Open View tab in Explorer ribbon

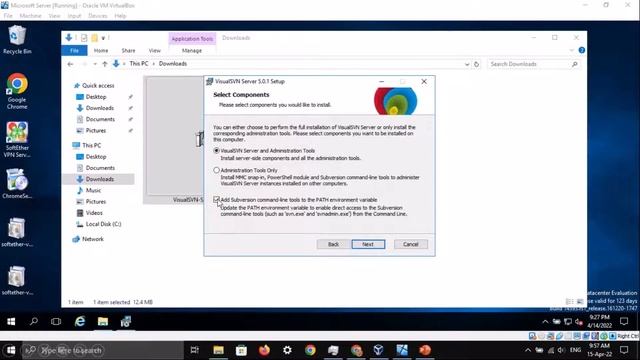coord(154,51)
